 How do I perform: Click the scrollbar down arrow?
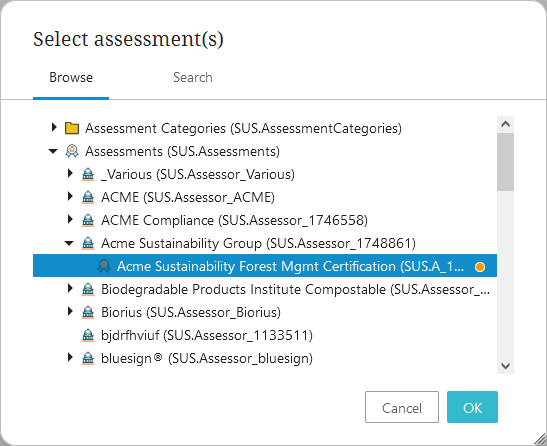point(505,366)
